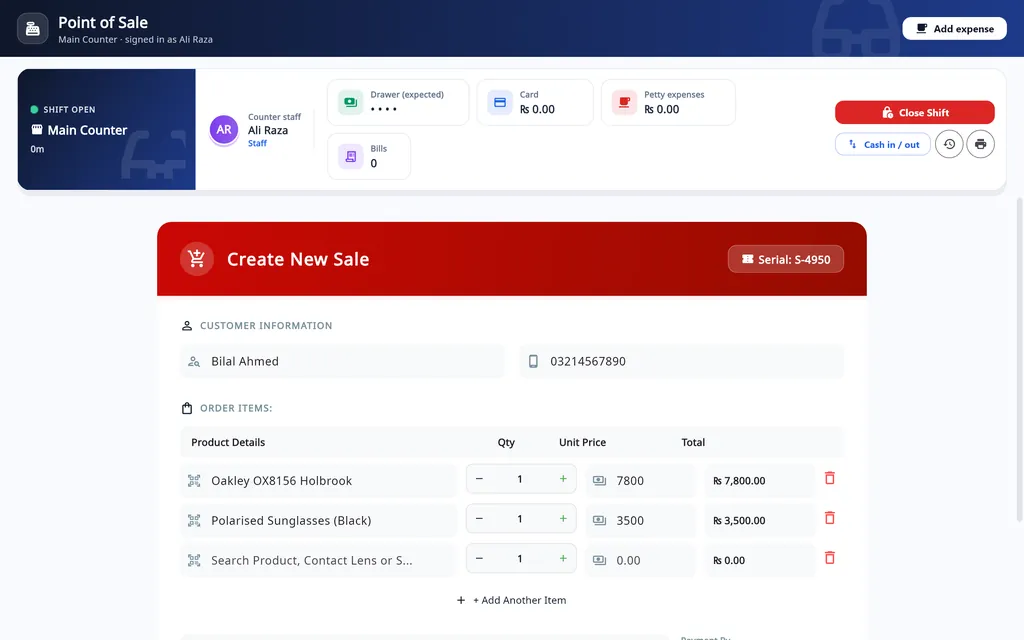Click the Serial: S-4950 badge
Screen dimensions: 1024x640
coord(786,259)
